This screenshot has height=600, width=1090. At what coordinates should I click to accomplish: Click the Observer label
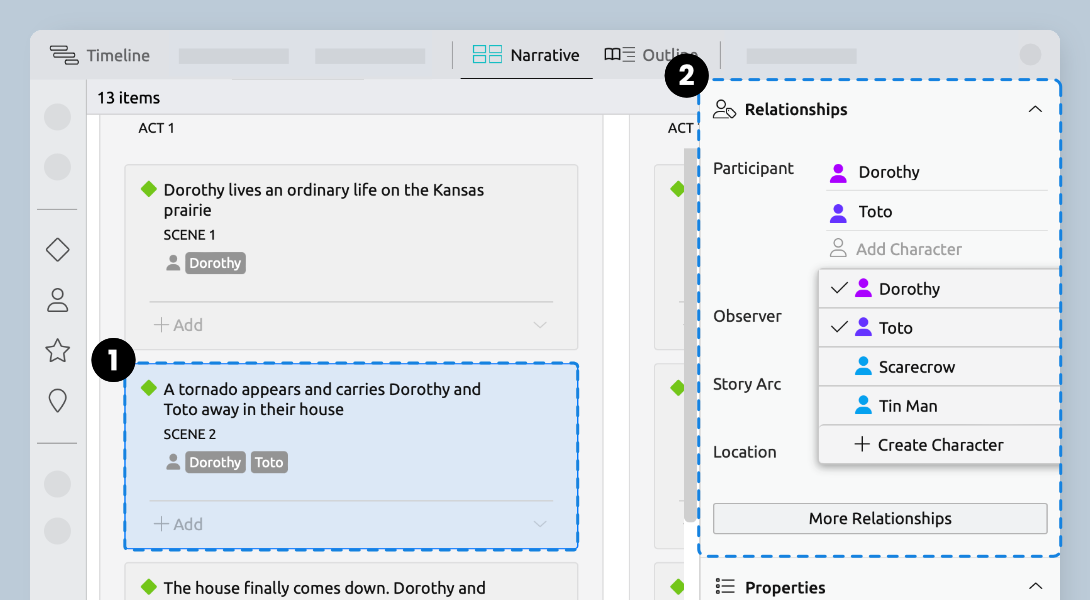point(747,316)
